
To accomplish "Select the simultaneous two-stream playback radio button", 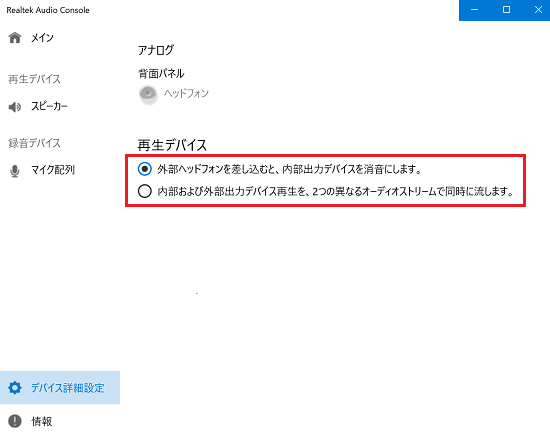I will click(145, 191).
